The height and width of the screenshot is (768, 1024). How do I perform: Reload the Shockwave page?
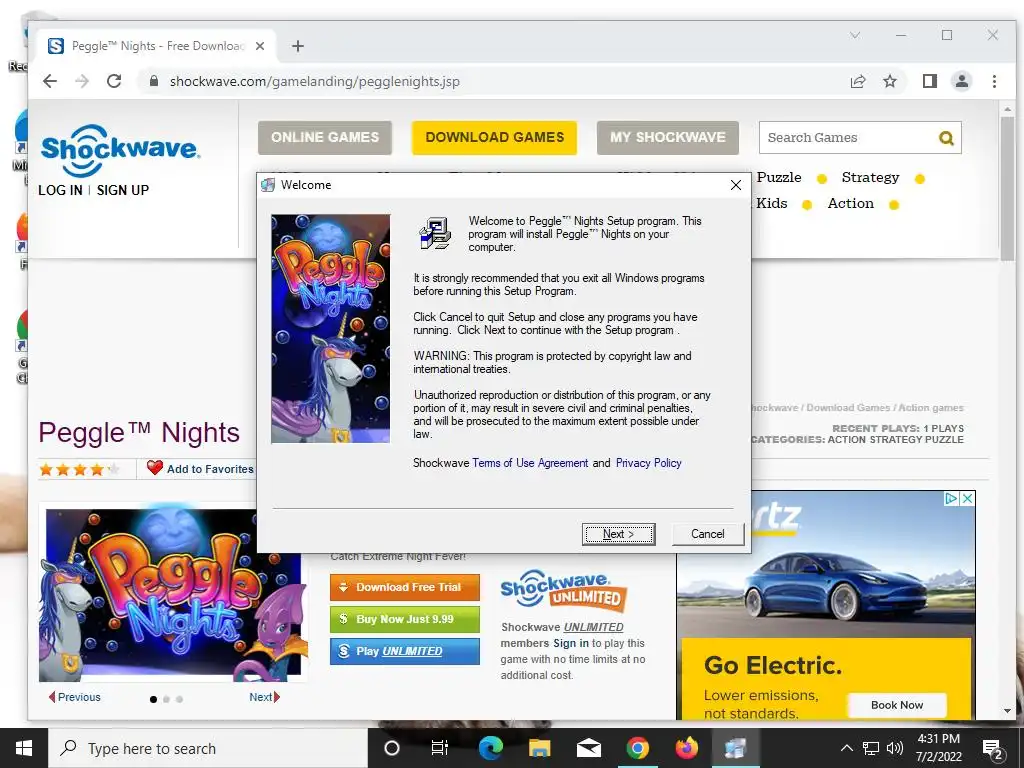pyautogui.click(x=114, y=81)
